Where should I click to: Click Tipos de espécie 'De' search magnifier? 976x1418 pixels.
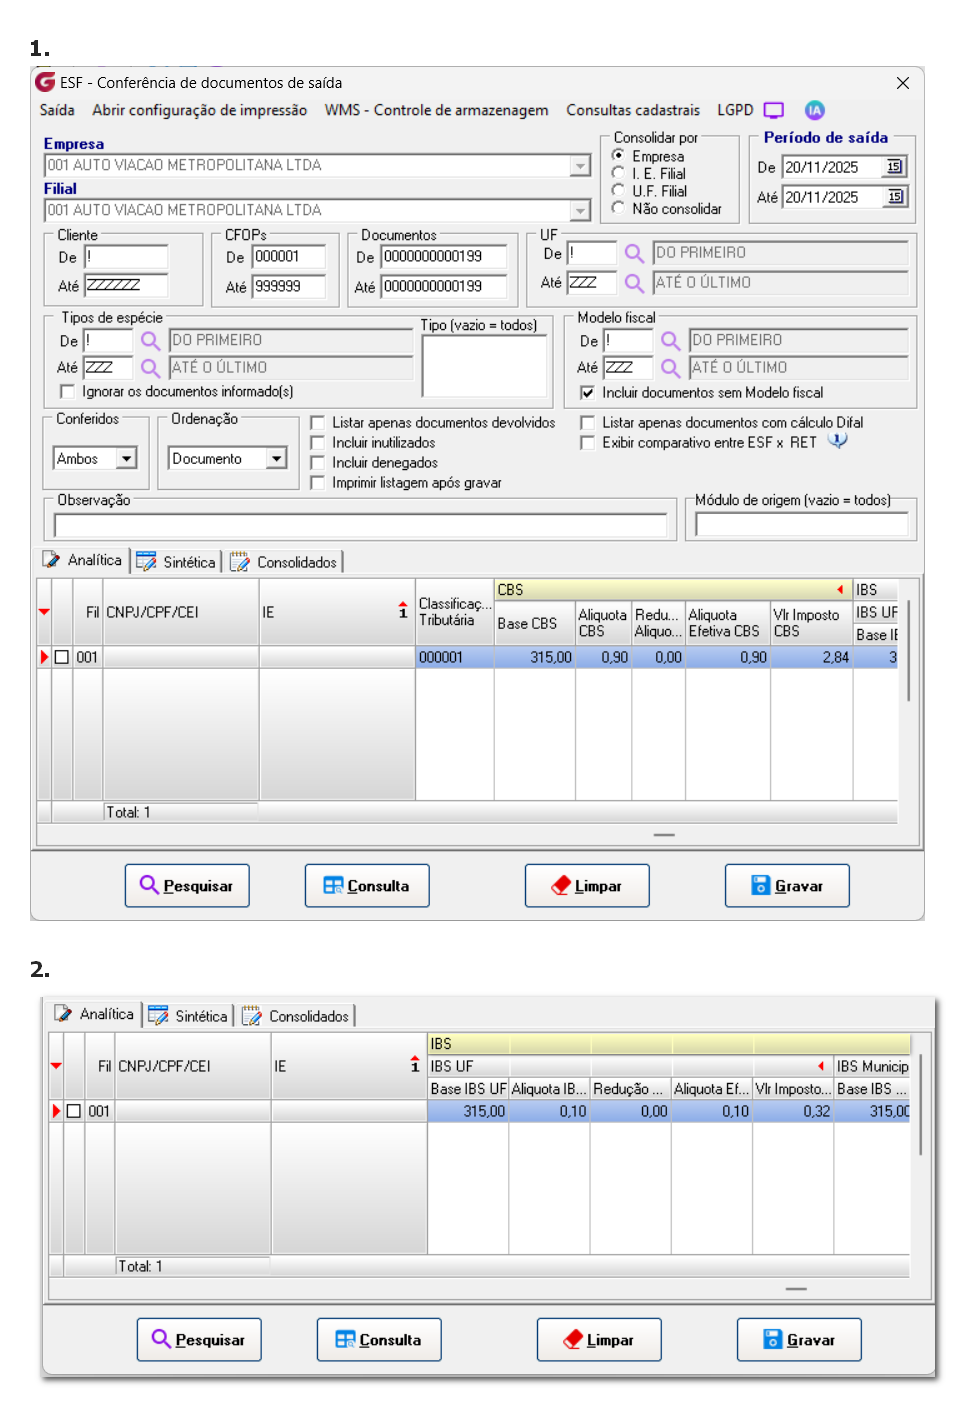tap(150, 341)
